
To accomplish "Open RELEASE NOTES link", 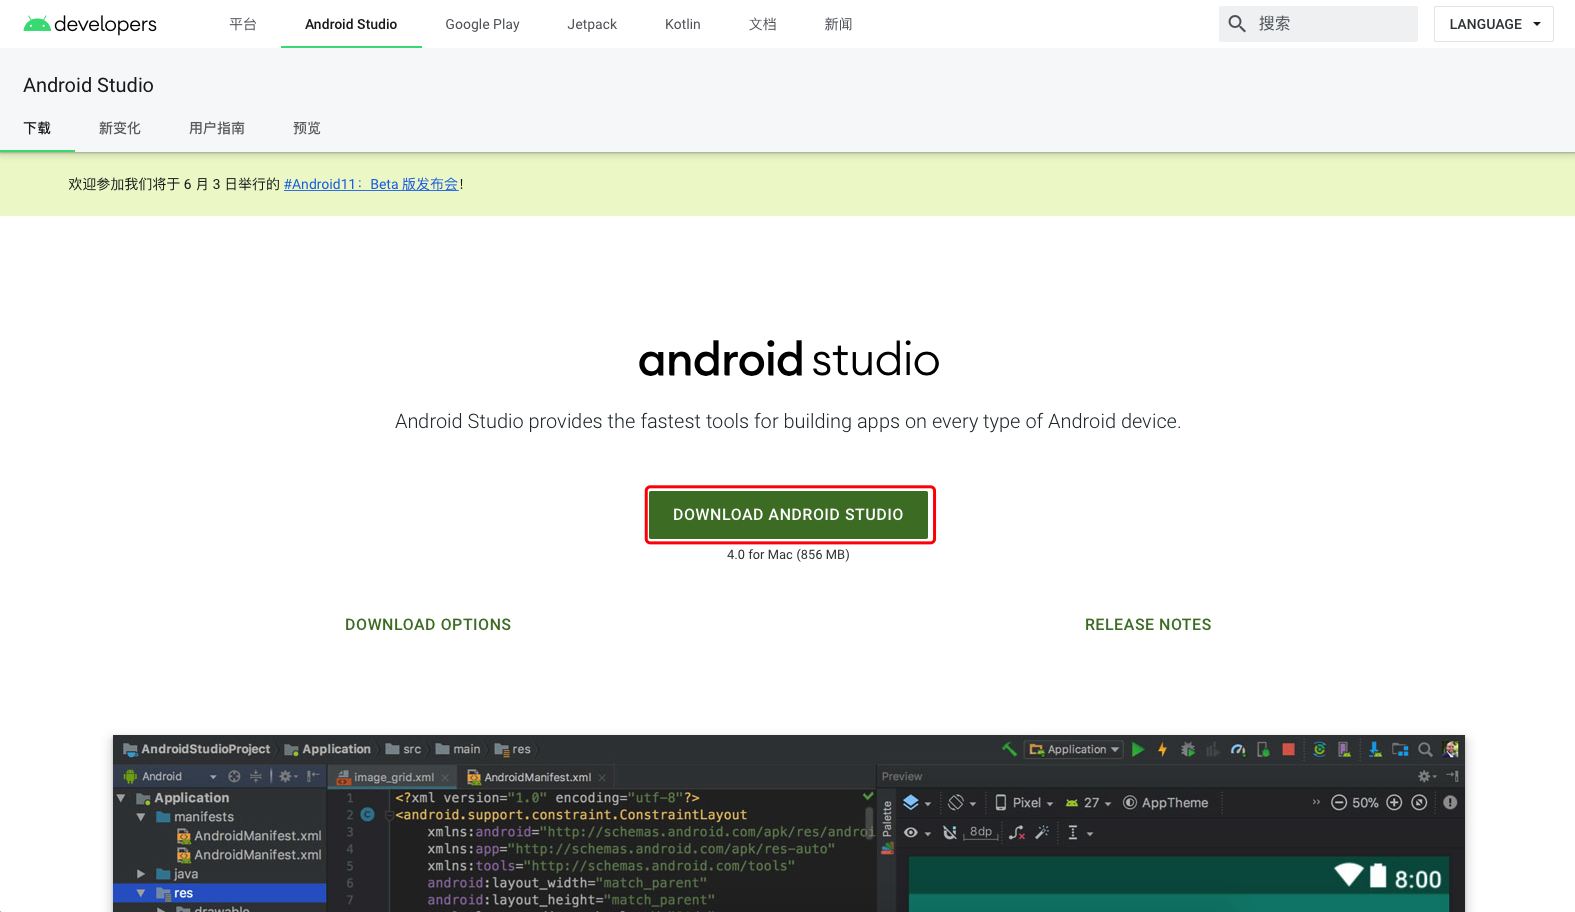I will tap(1148, 624).
